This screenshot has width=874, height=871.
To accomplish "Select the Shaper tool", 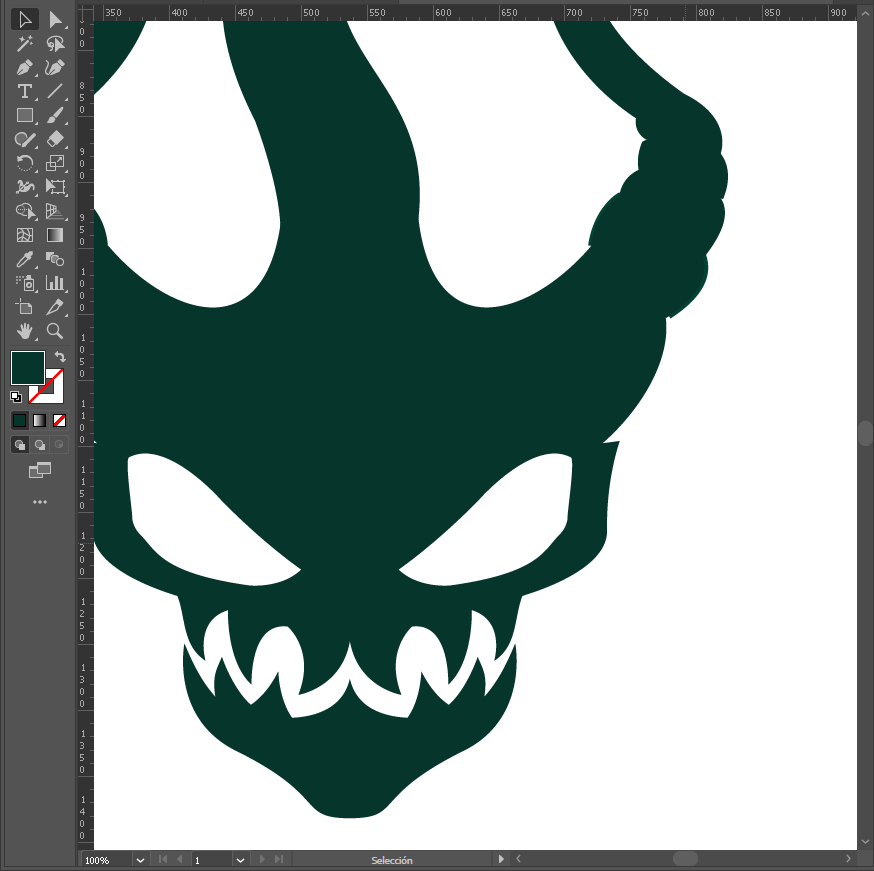I will click(x=25, y=139).
